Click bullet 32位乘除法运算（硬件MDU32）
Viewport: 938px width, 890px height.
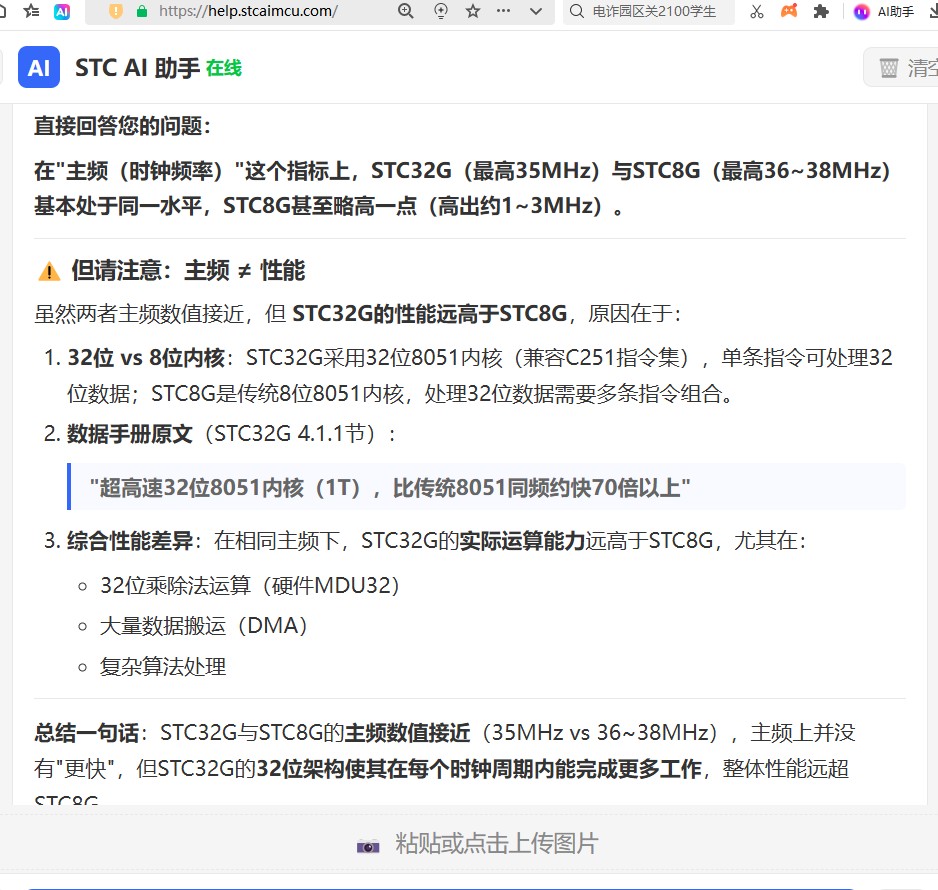250,586
